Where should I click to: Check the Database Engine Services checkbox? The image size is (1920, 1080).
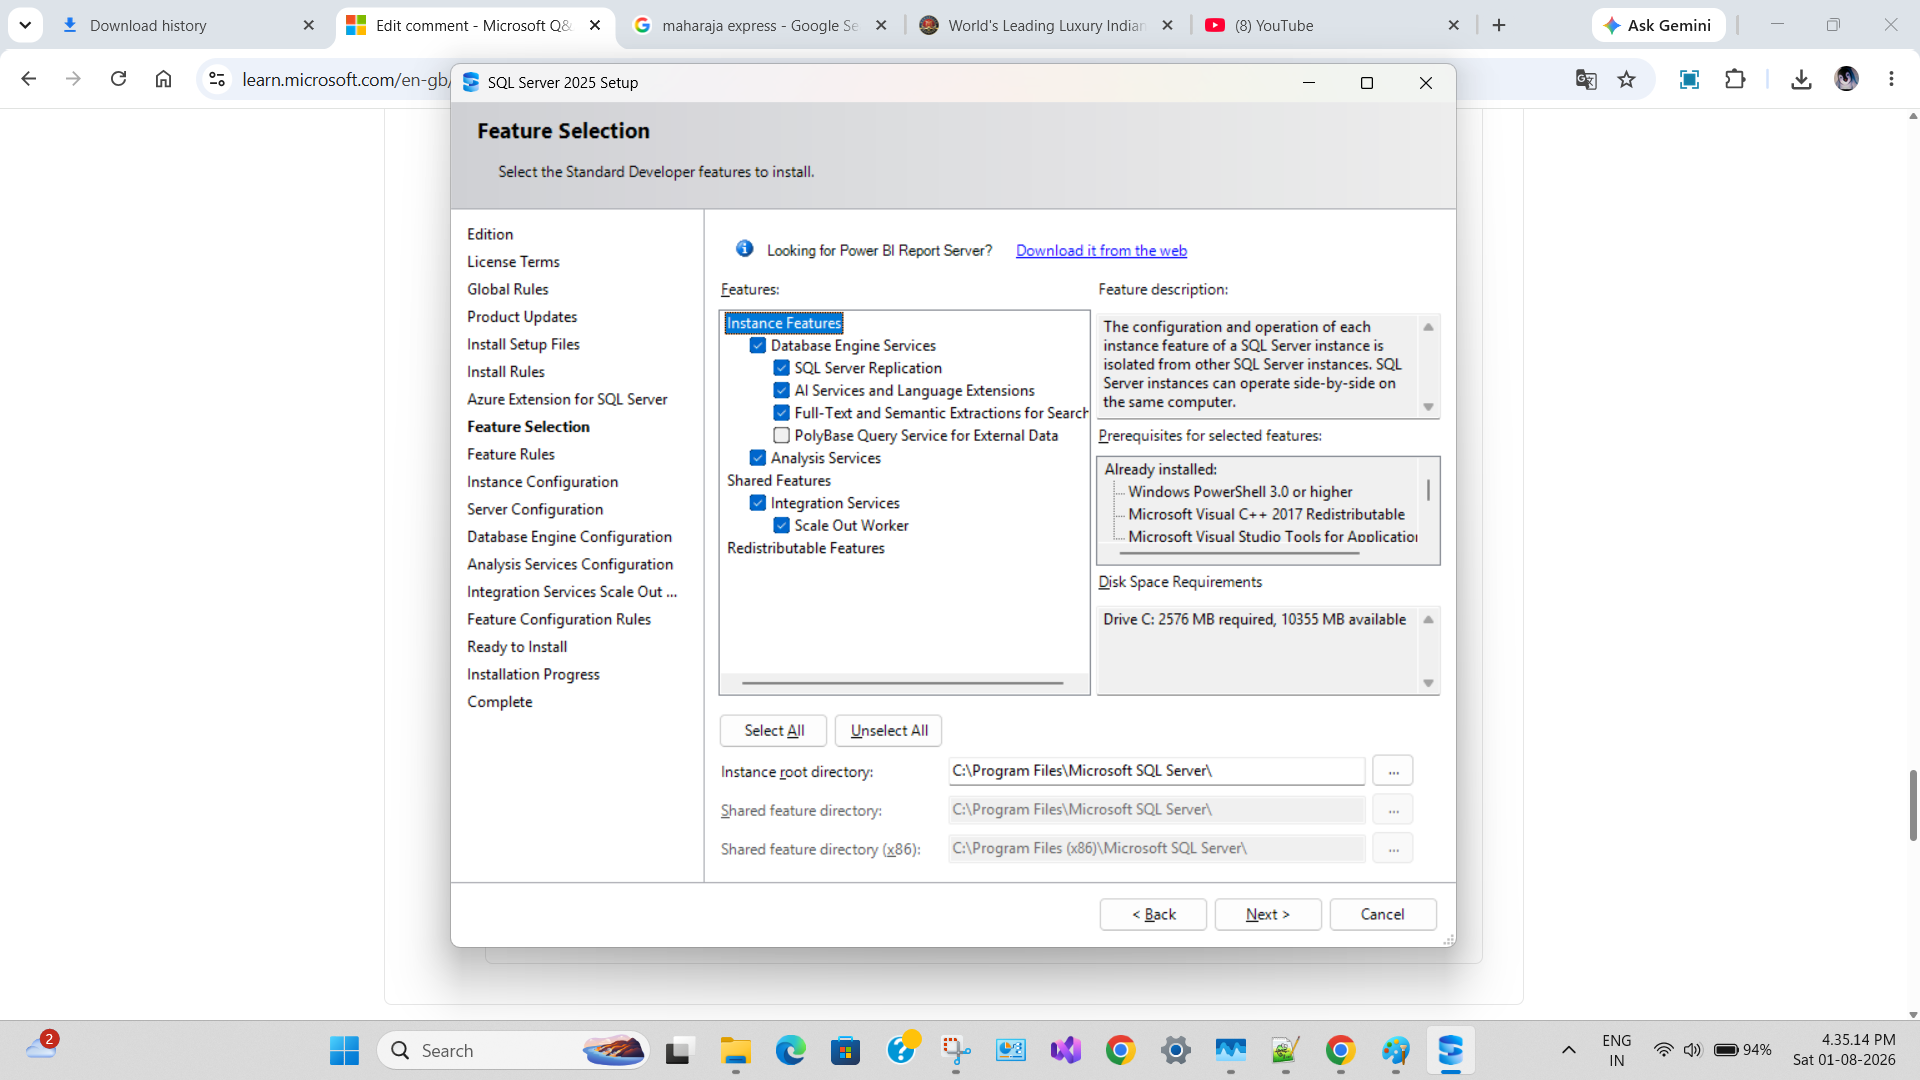pos(758,346)
